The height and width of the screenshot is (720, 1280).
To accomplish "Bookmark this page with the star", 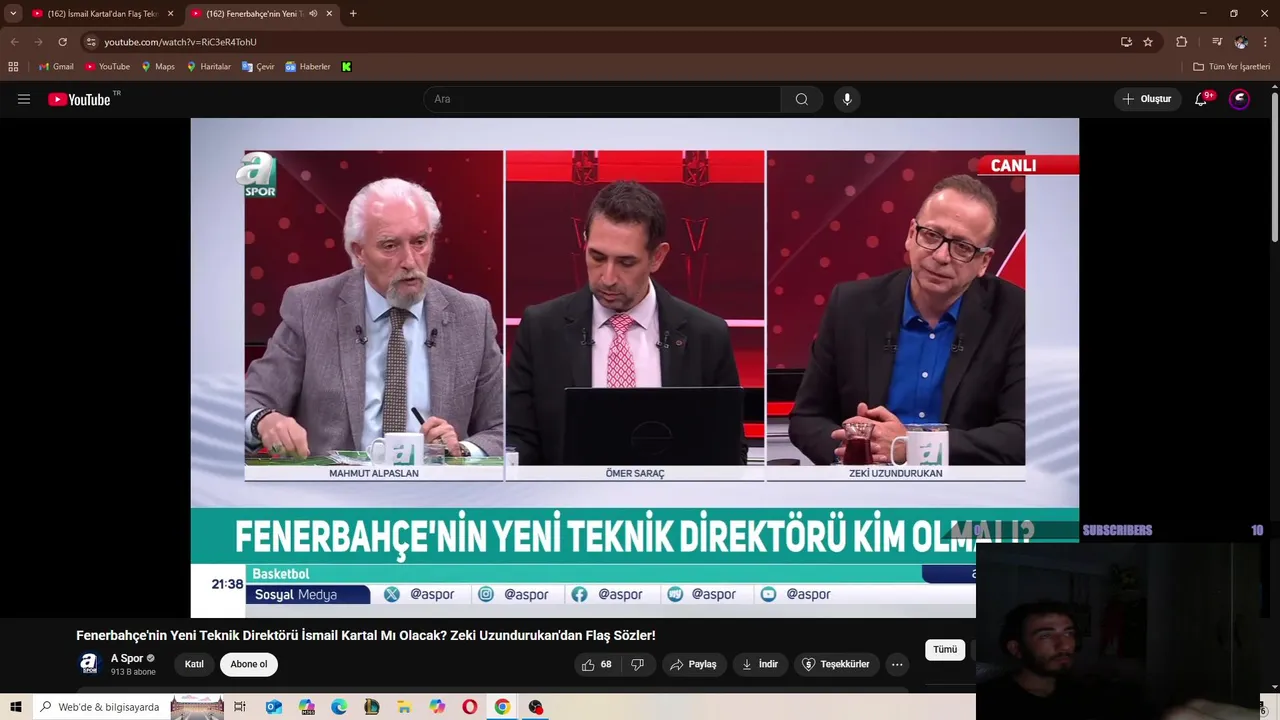I will pos(1148,42).
